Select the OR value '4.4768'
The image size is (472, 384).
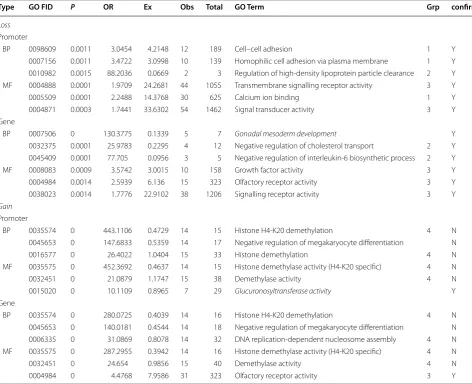121,376
